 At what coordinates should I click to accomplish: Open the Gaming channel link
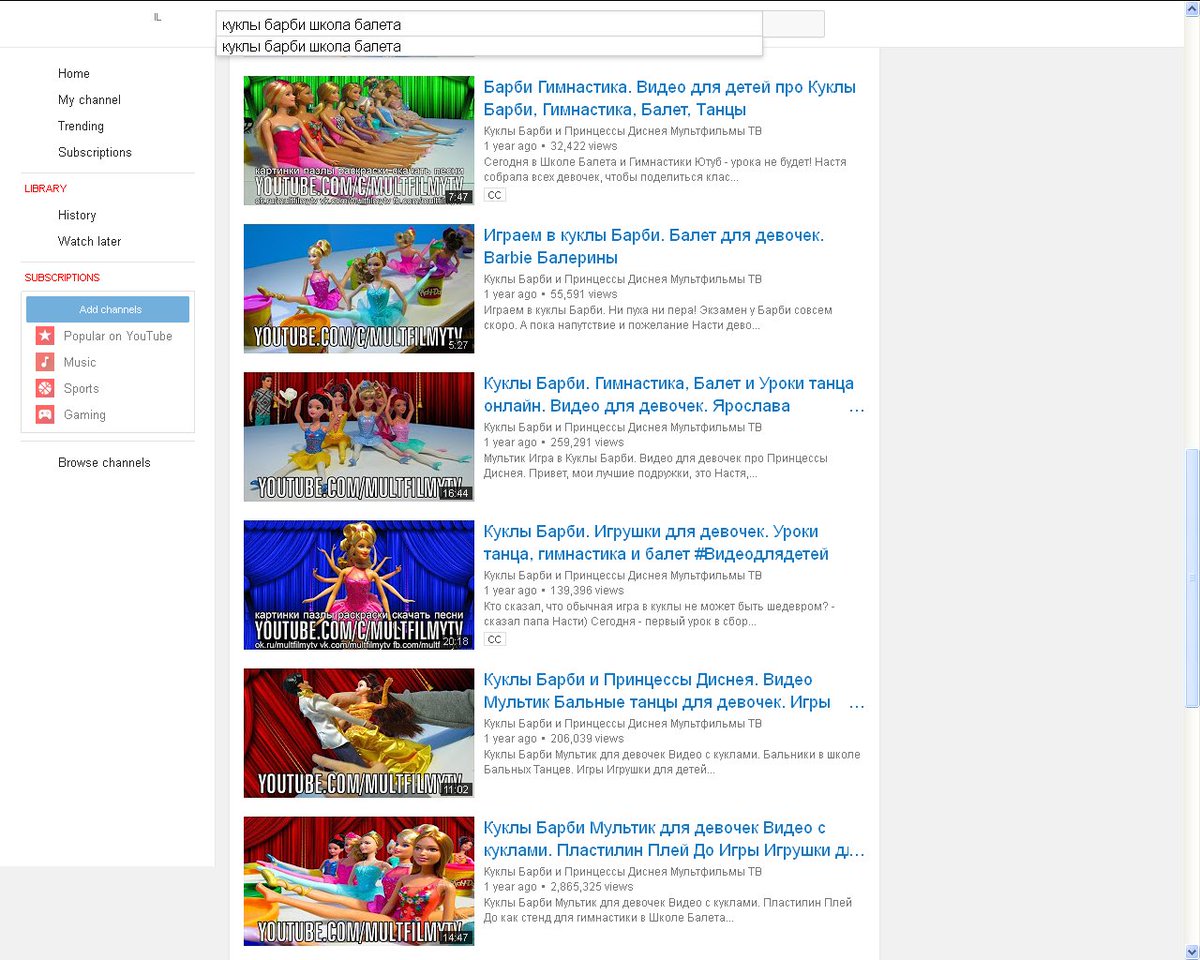(x=84, y=414)
